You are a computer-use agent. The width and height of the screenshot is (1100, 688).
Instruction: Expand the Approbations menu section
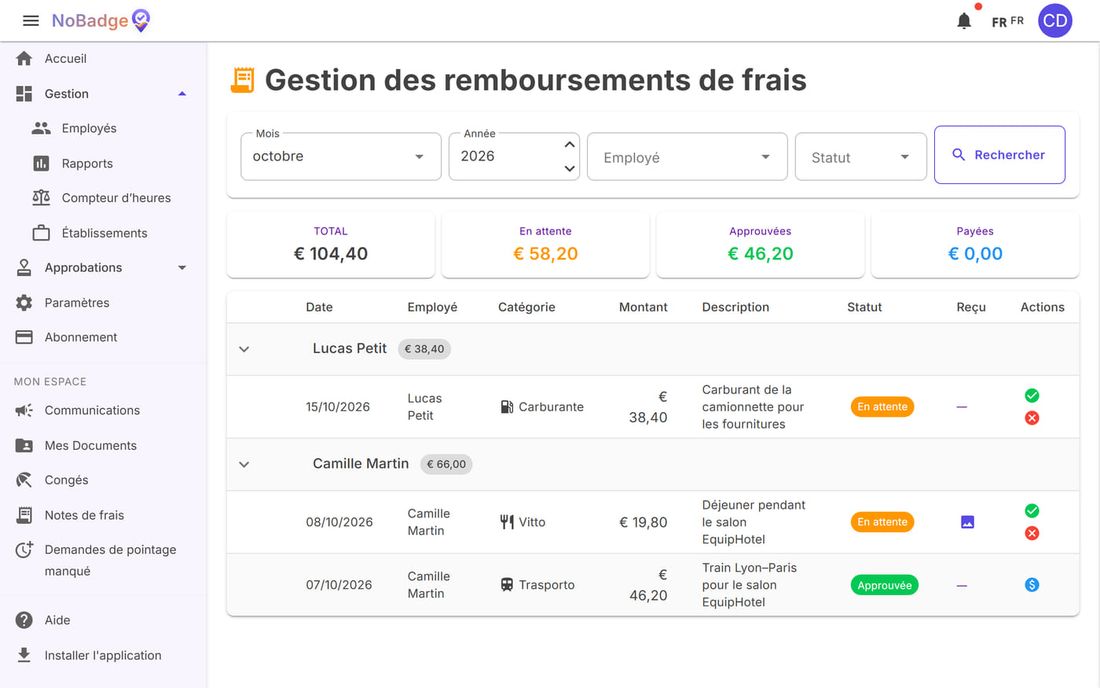tap(103, 268)
